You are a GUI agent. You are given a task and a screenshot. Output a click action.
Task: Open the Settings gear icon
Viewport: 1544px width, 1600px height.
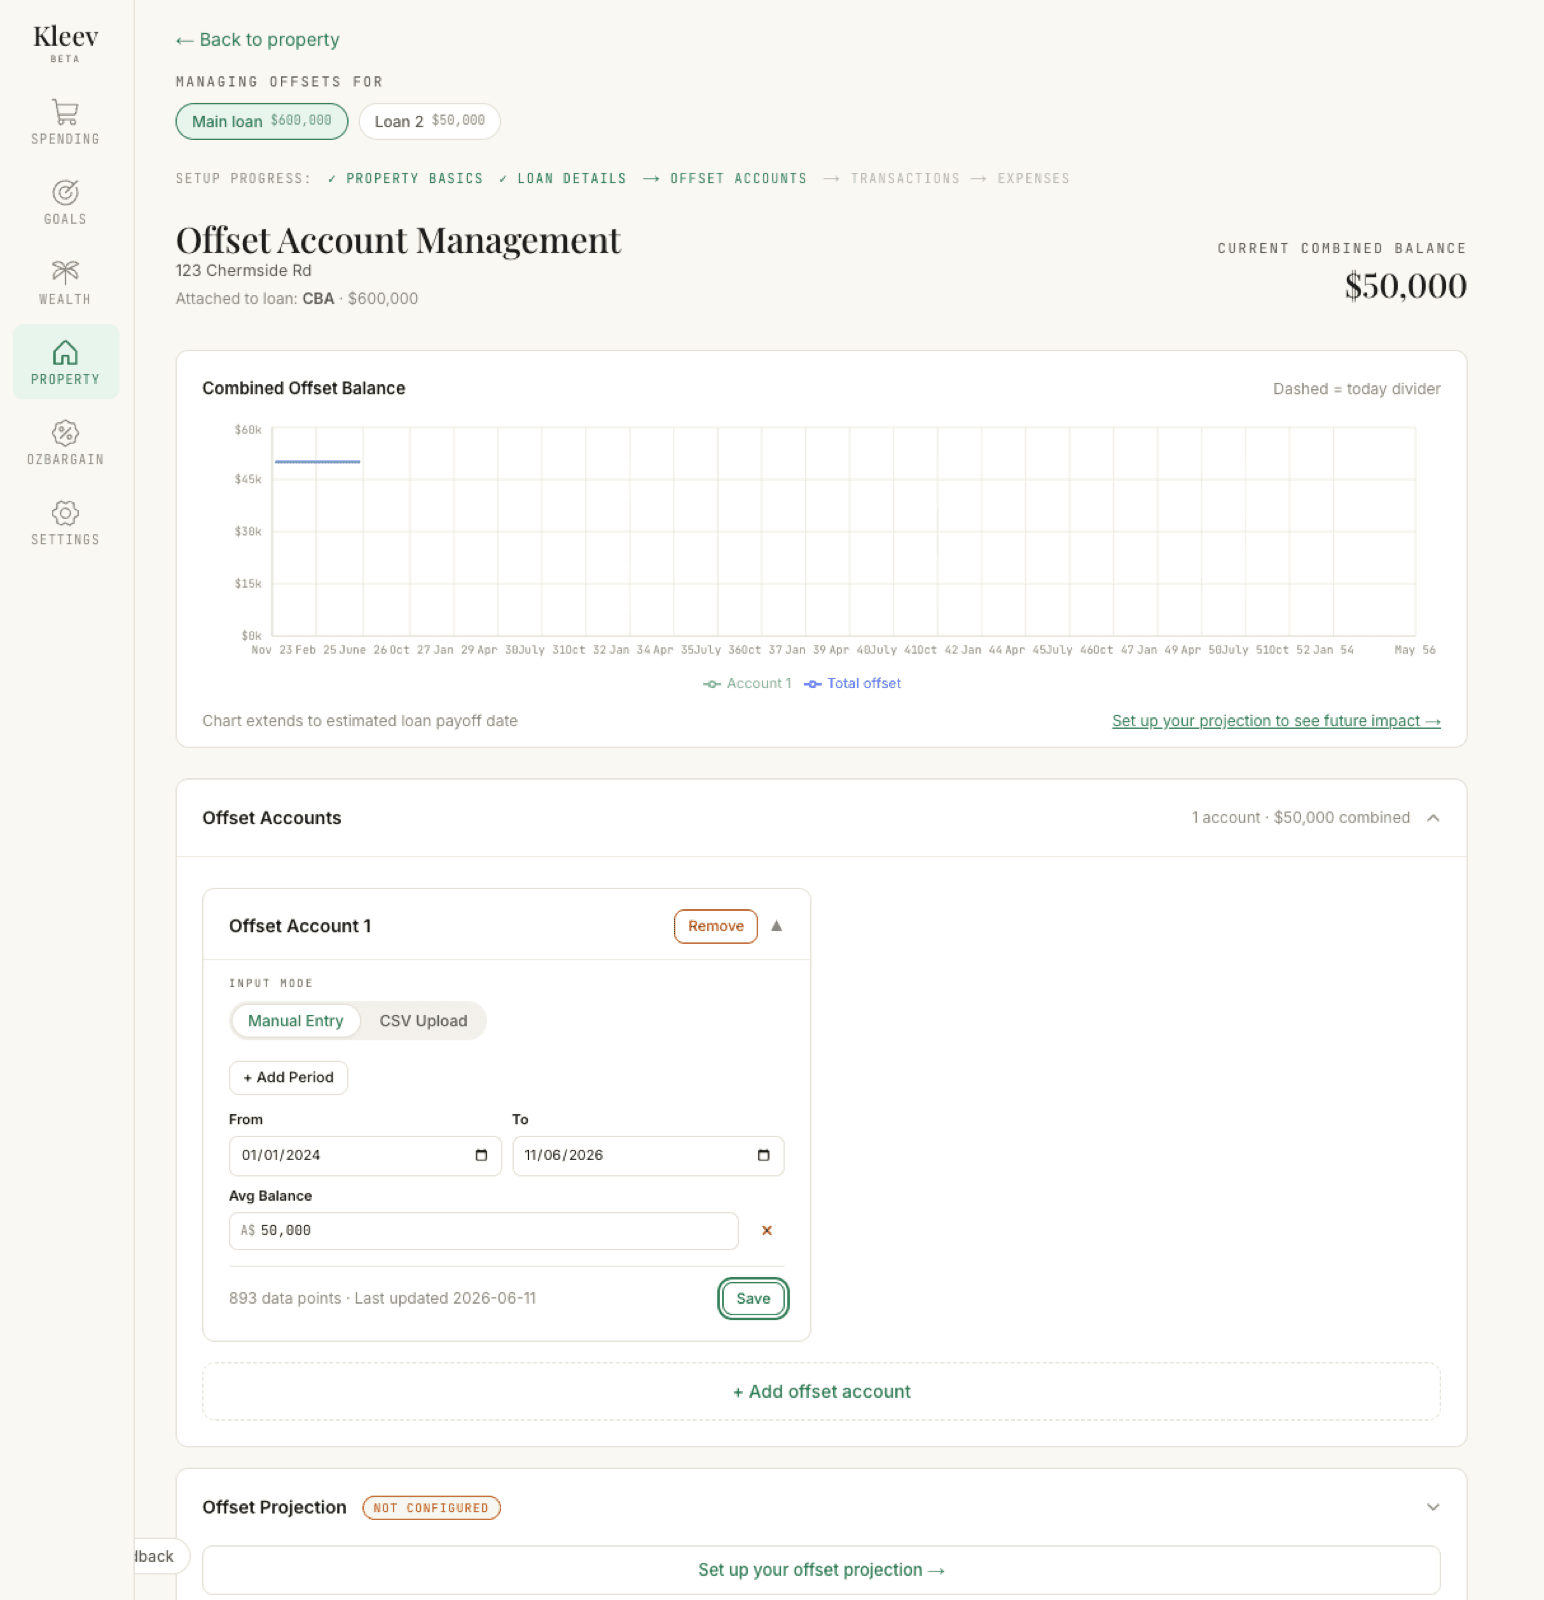[x=65, y=512]
